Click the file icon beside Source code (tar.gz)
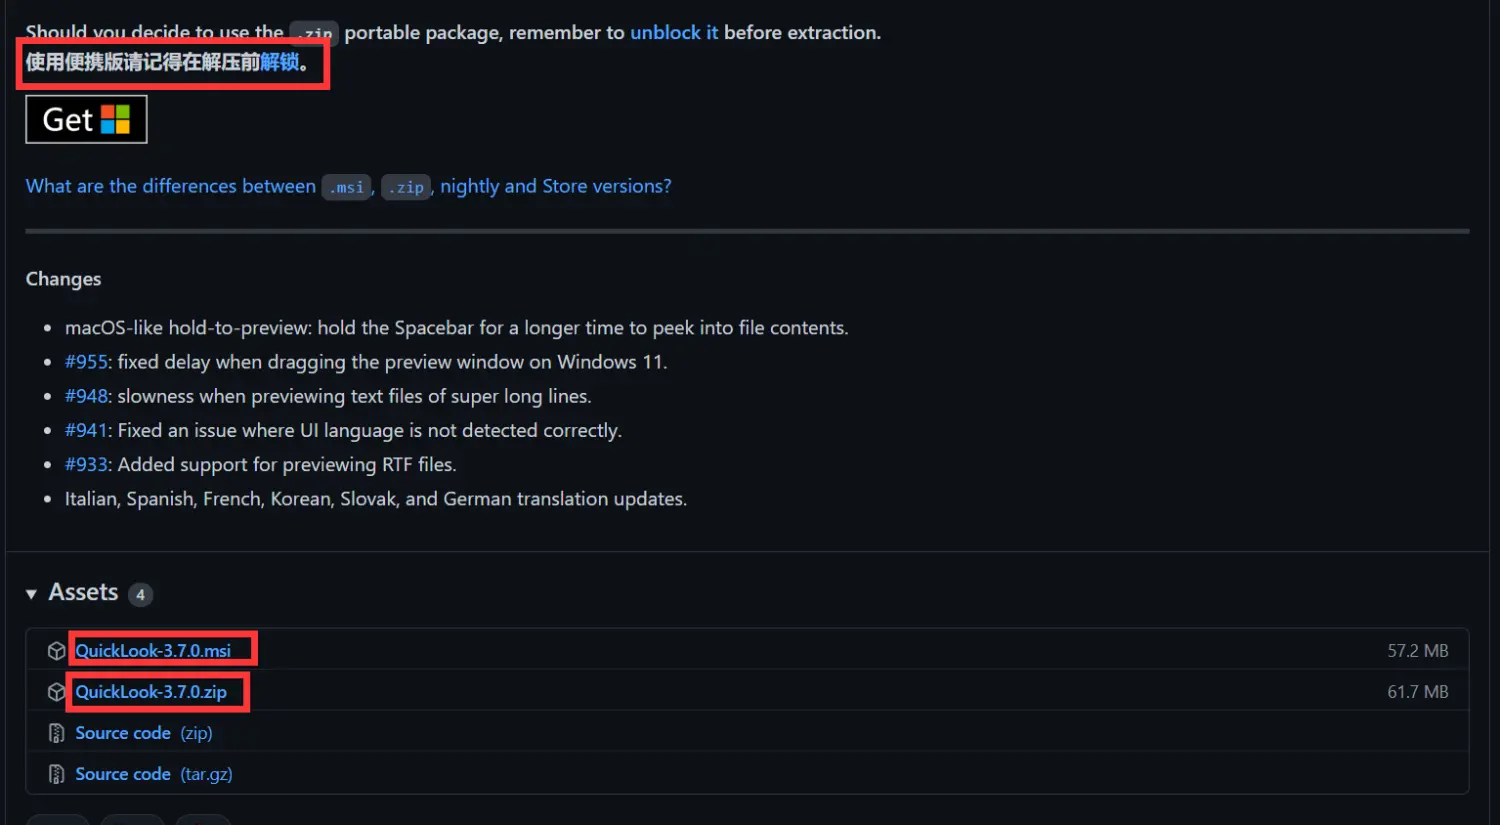The image size is (1500, 825). click(x=56, y=775)
